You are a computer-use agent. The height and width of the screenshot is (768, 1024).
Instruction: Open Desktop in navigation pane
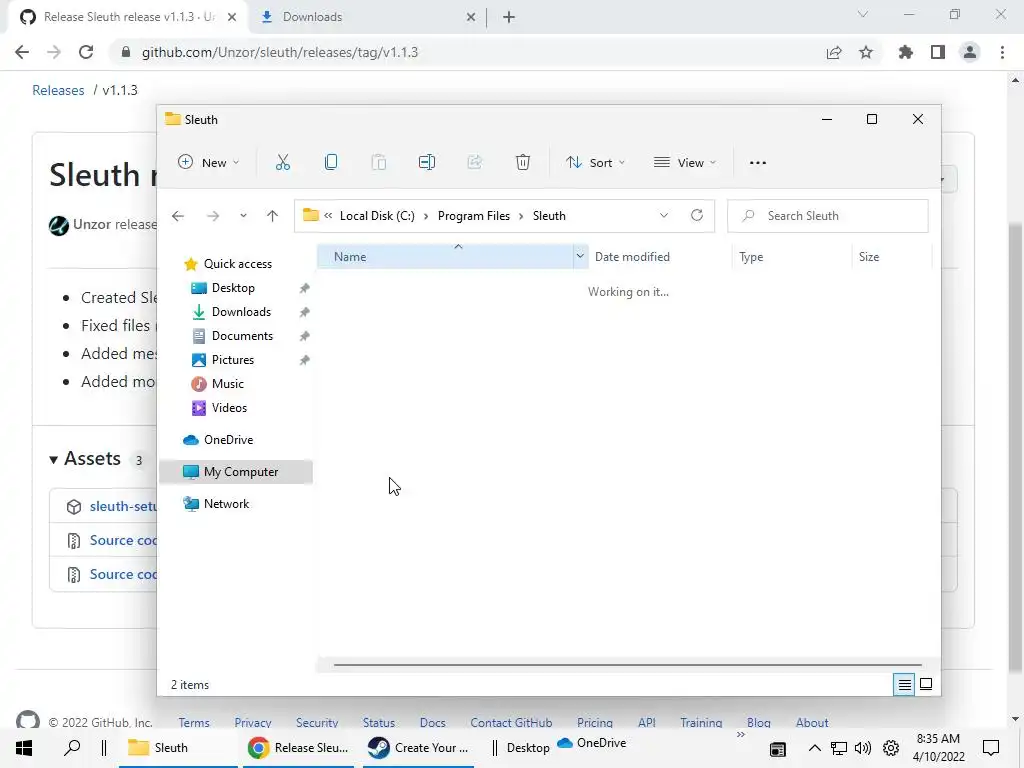pyautogui.click(x=232, y=288)
